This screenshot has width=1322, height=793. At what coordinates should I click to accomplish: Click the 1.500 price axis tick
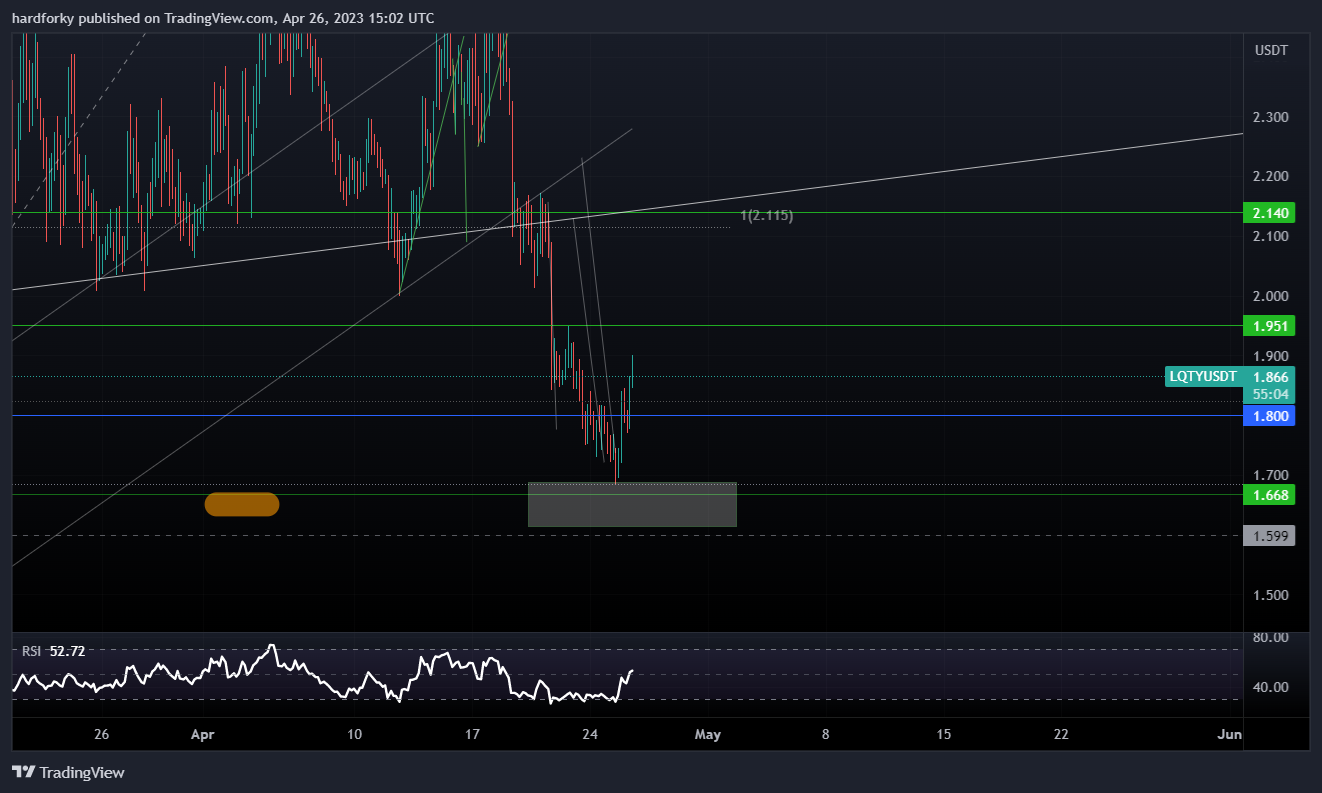point(1271,595)
